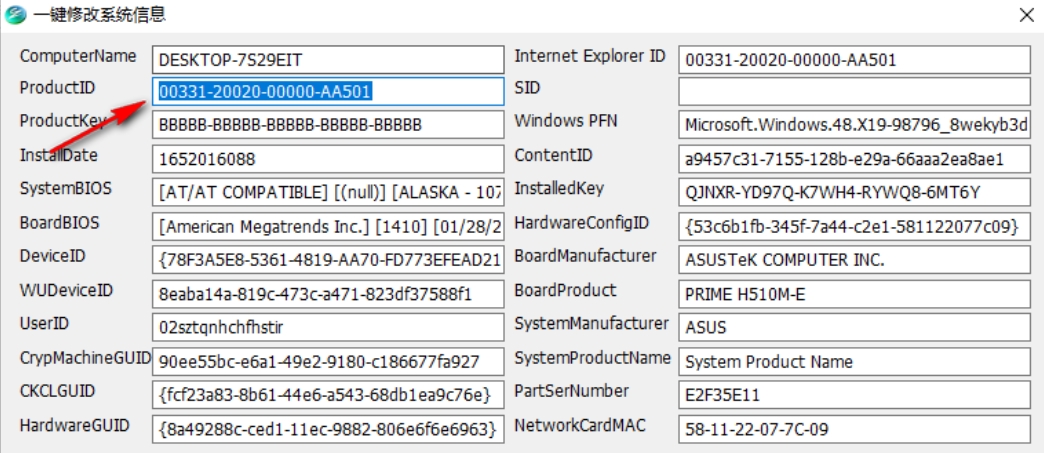
Task: Select the InstalledKey field
Action: [x=853, y=192]
